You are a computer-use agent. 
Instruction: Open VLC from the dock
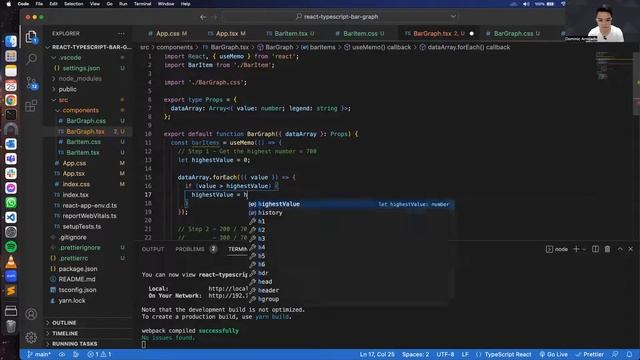tap(11, 262)
